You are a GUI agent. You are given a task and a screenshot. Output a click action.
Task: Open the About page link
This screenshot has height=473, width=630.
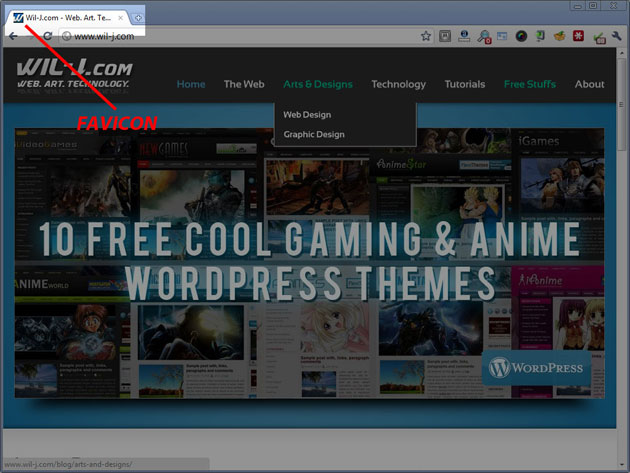pyautogui.click(x=589, y=84)
